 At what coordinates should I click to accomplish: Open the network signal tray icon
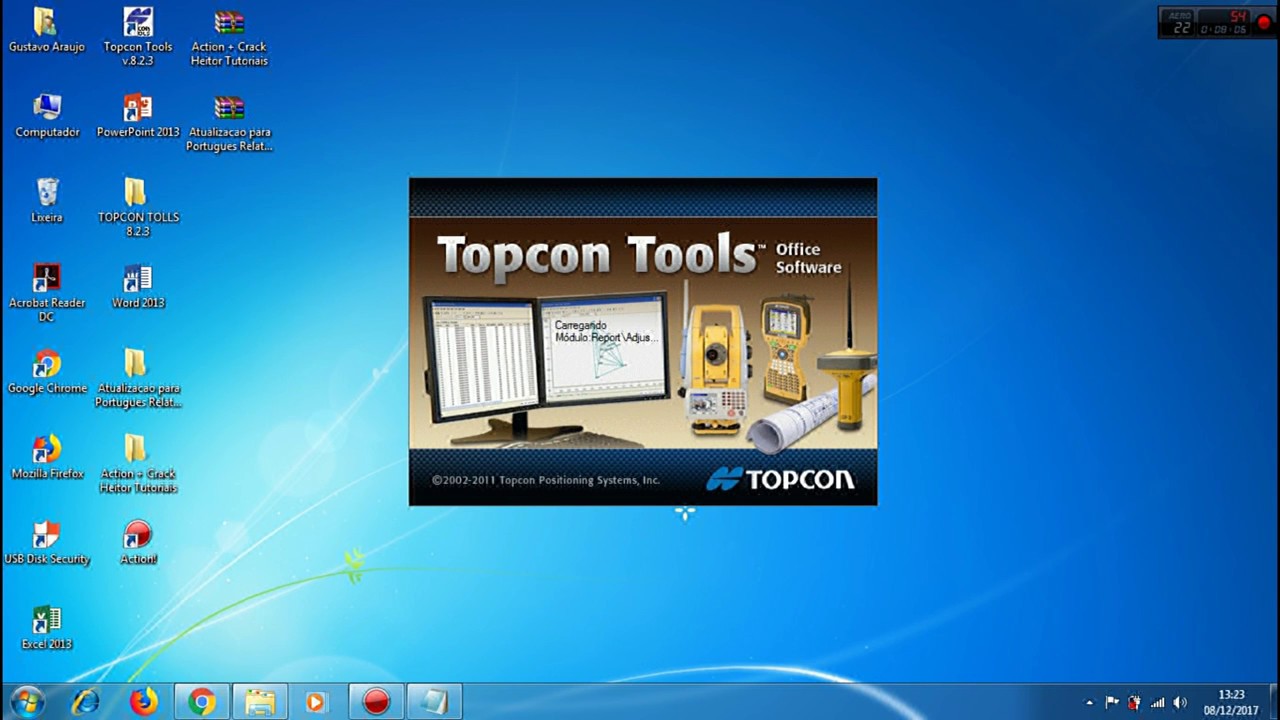[x=1157, y=703]
